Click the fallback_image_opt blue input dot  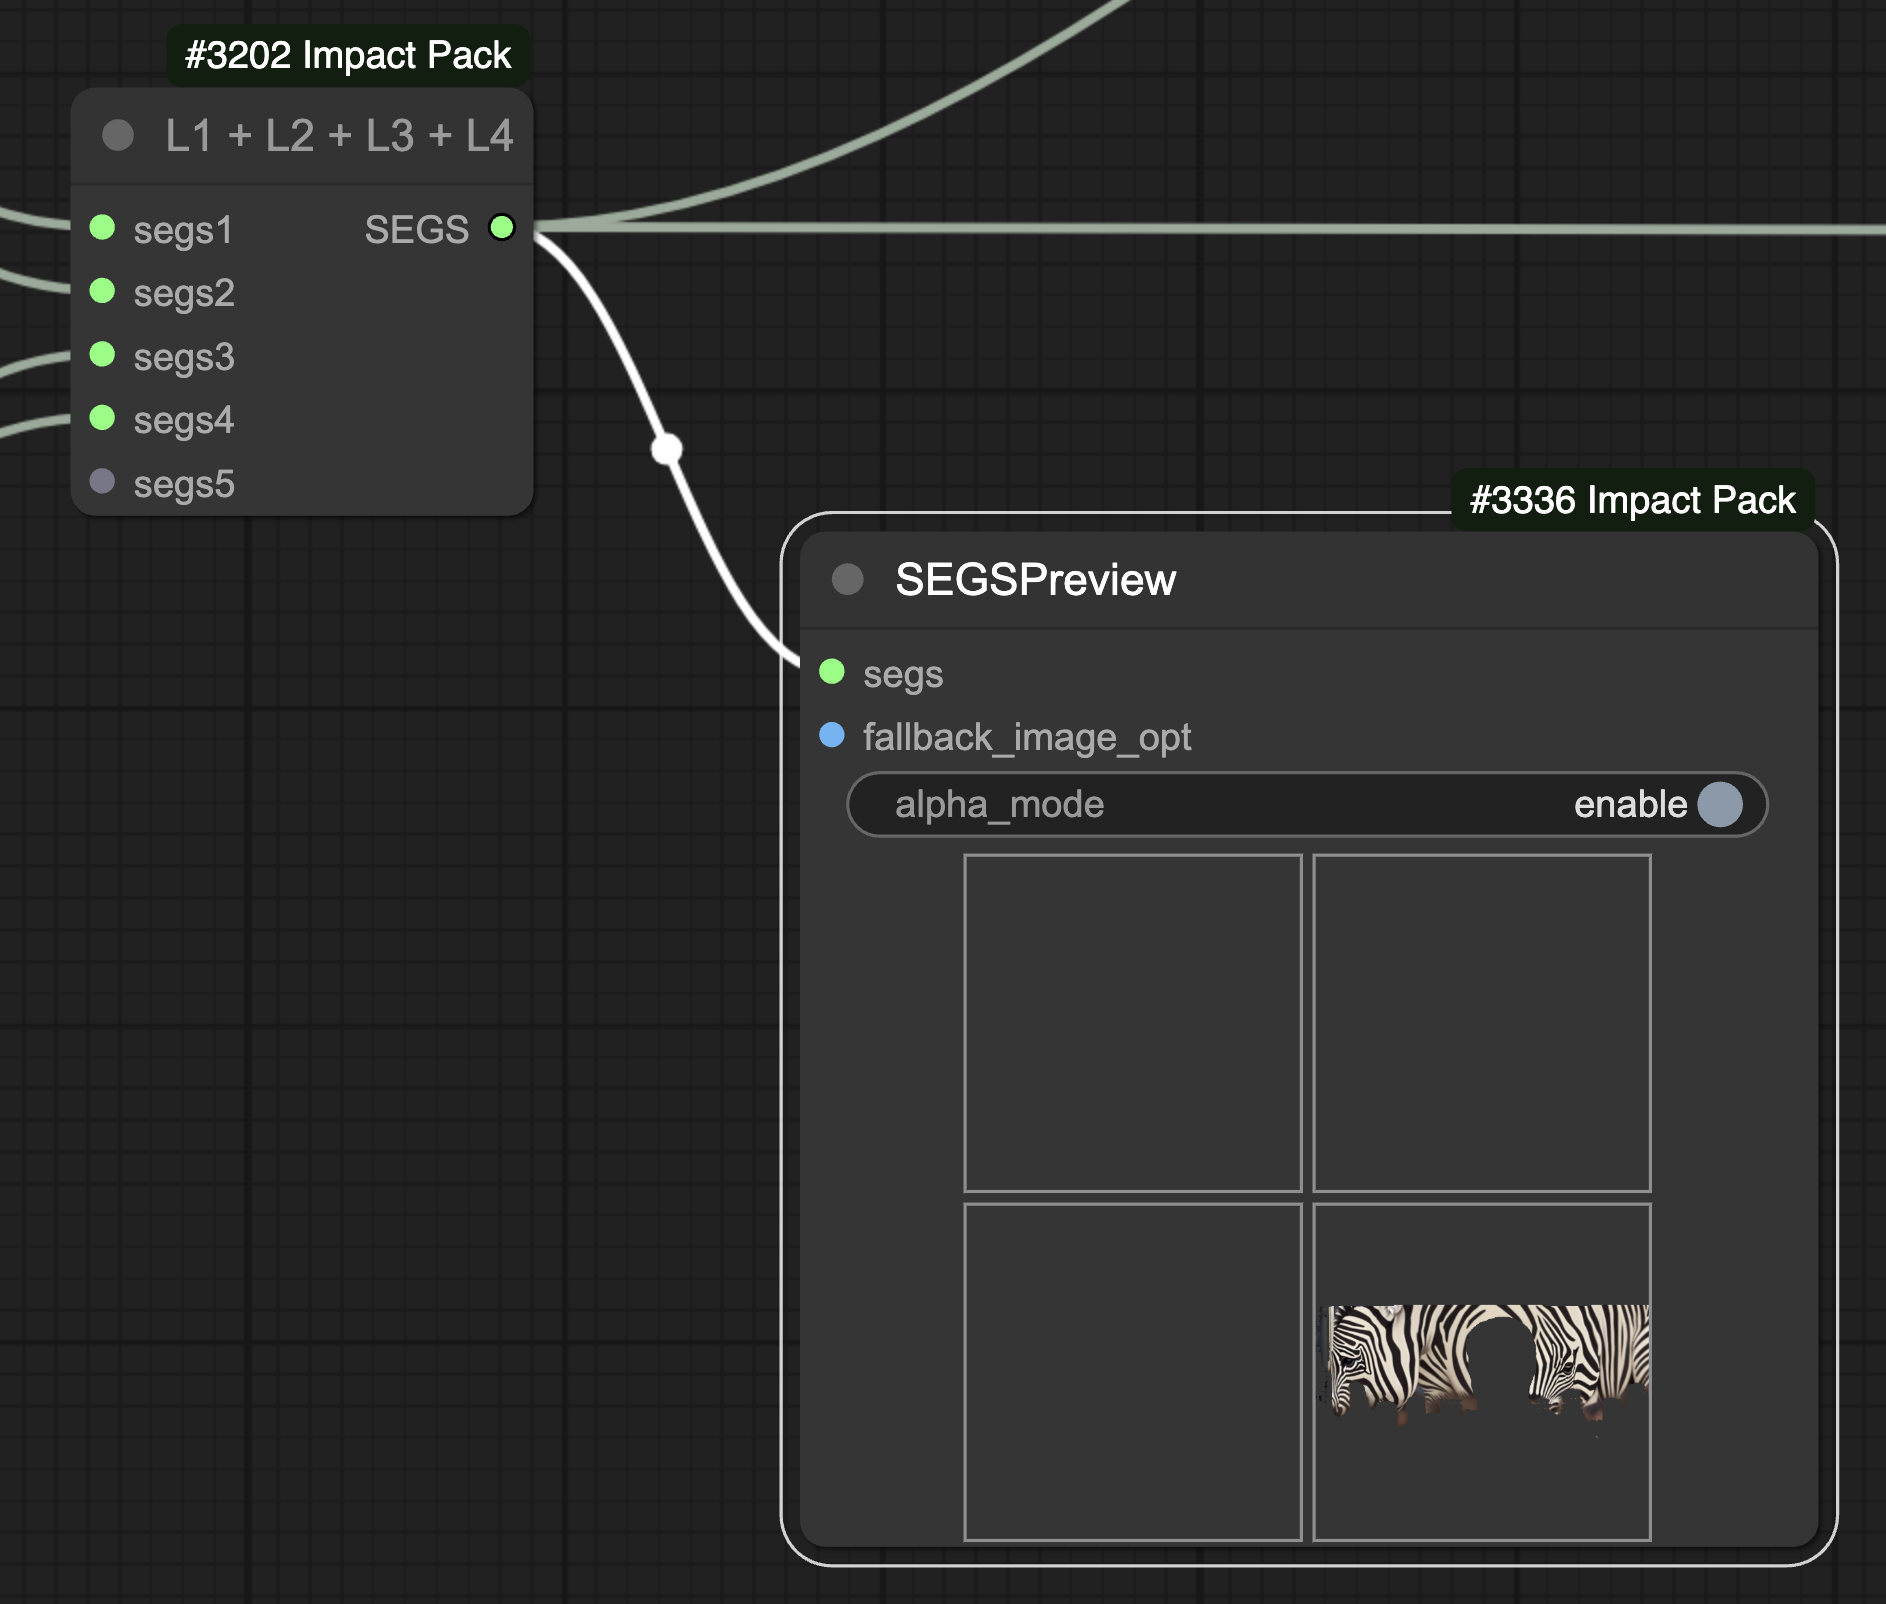(831, 737)
